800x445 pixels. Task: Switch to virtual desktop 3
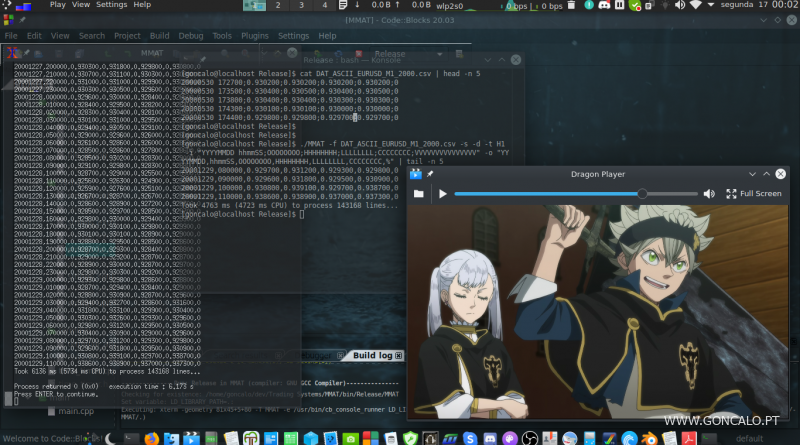(301, 5)
